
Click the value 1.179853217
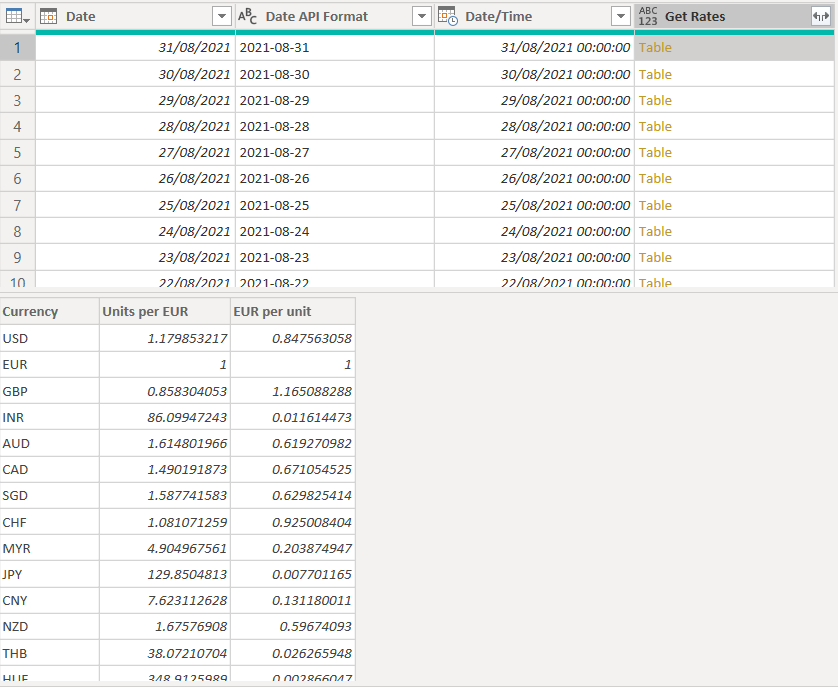165,338
